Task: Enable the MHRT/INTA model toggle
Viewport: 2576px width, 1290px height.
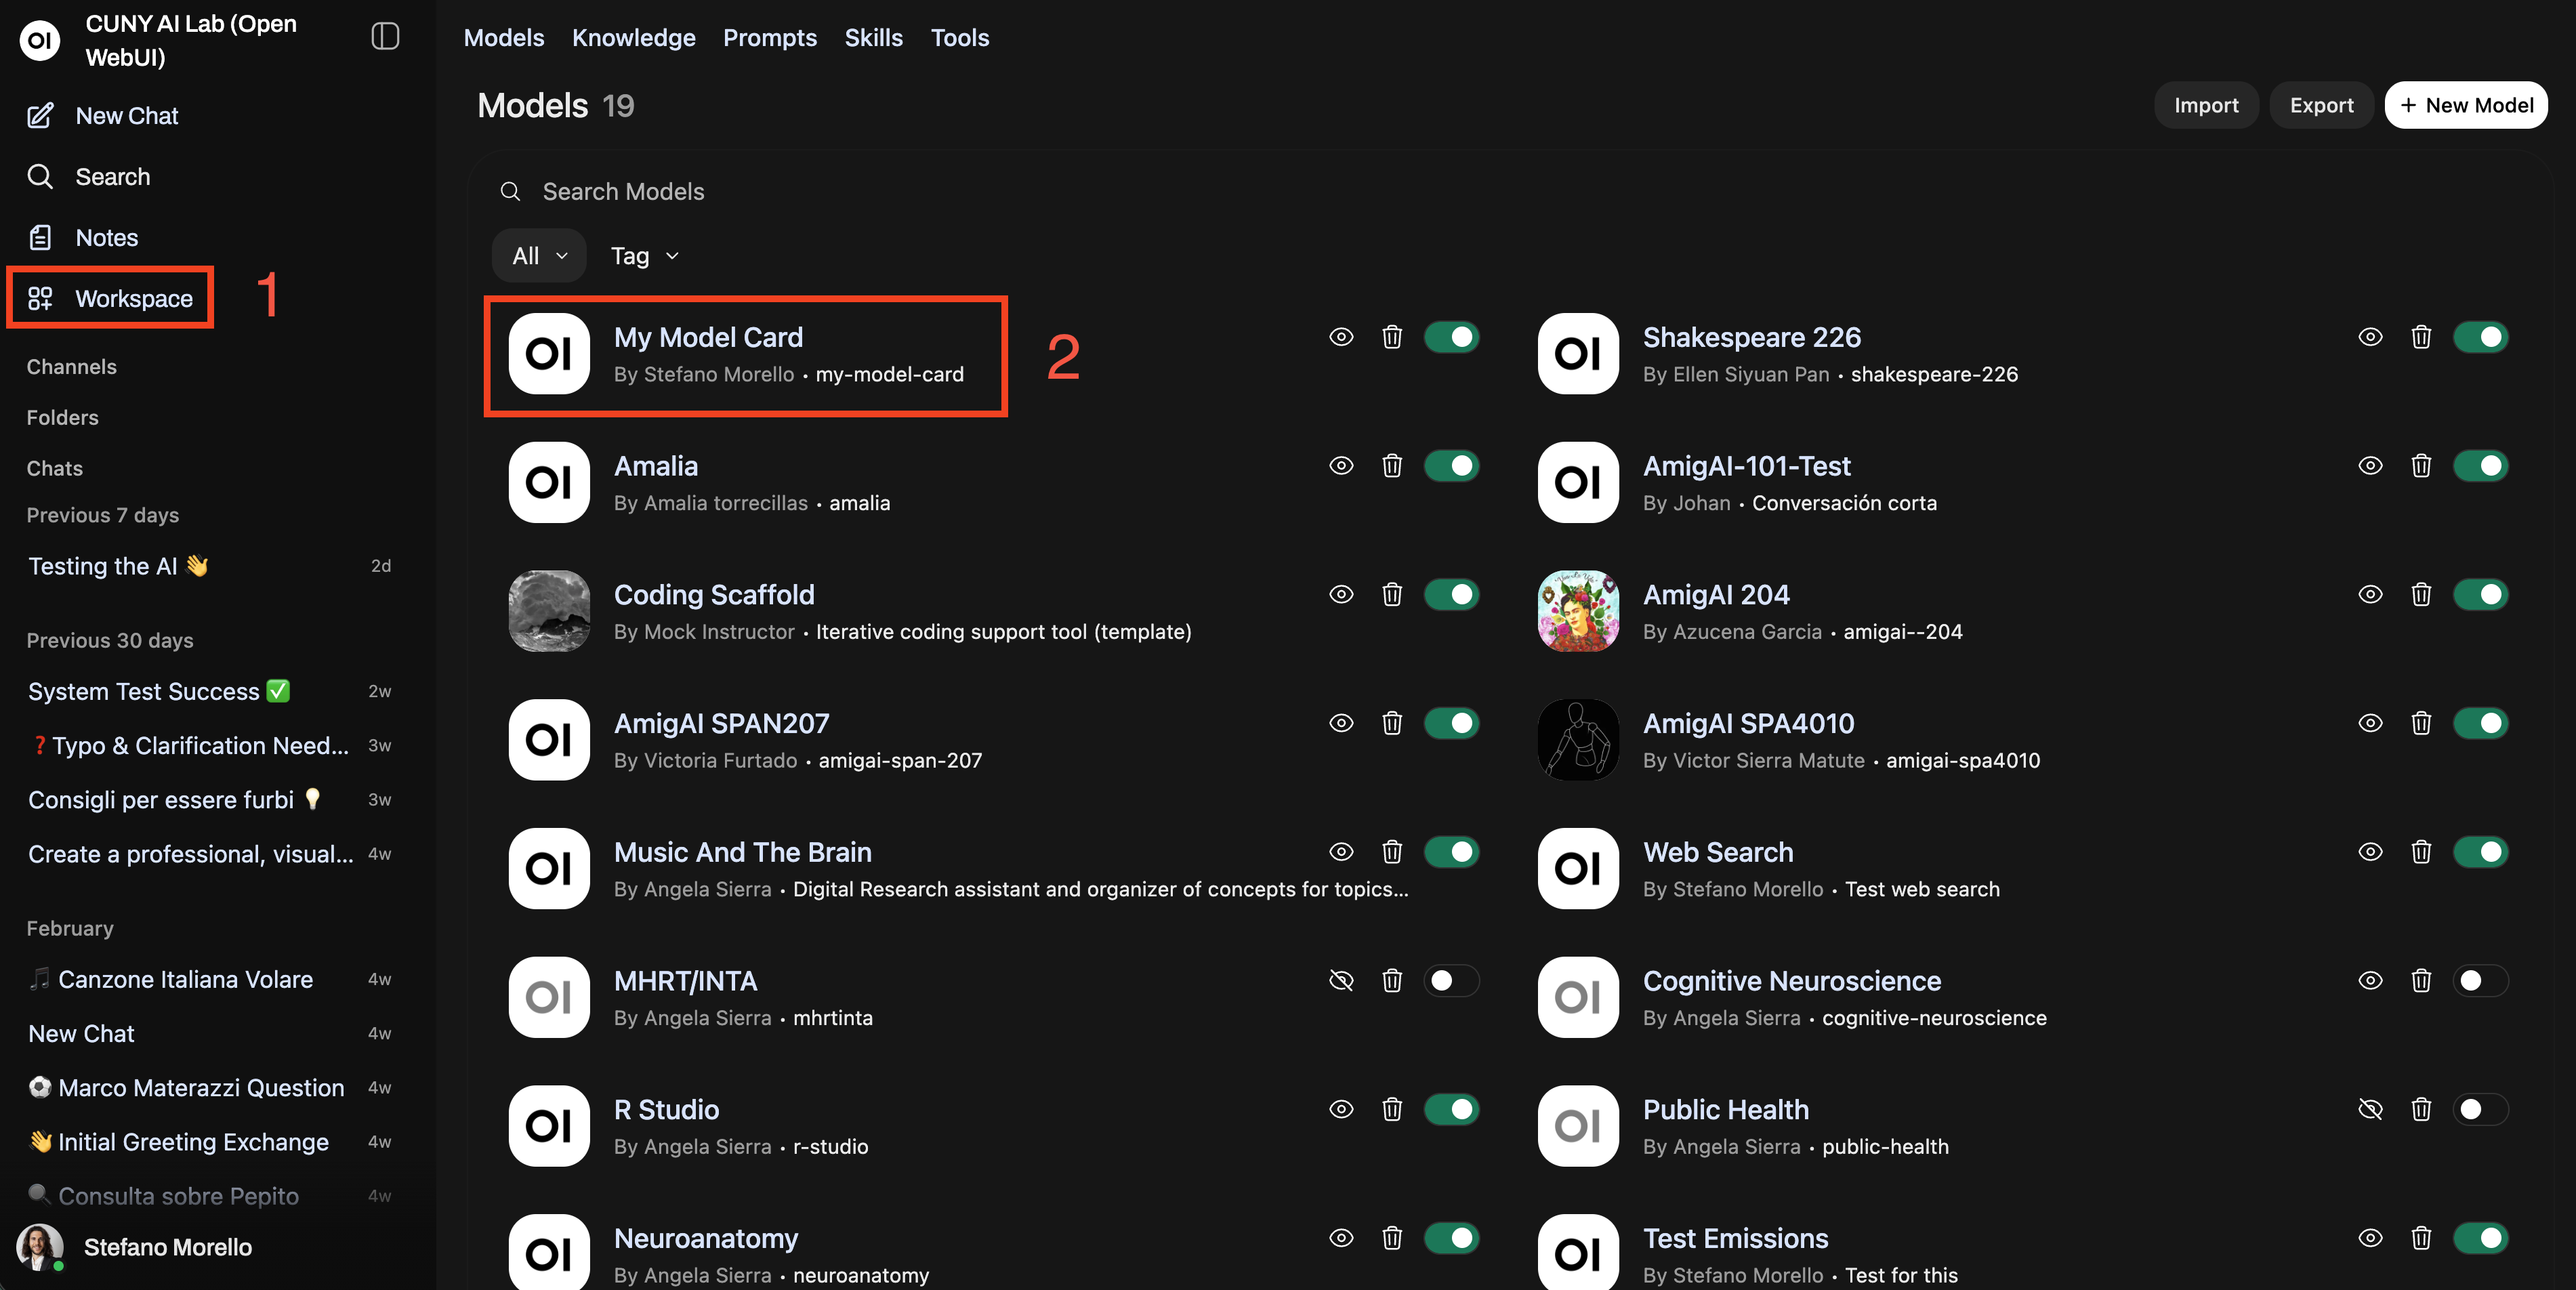Action: [x=1452, y=981]
